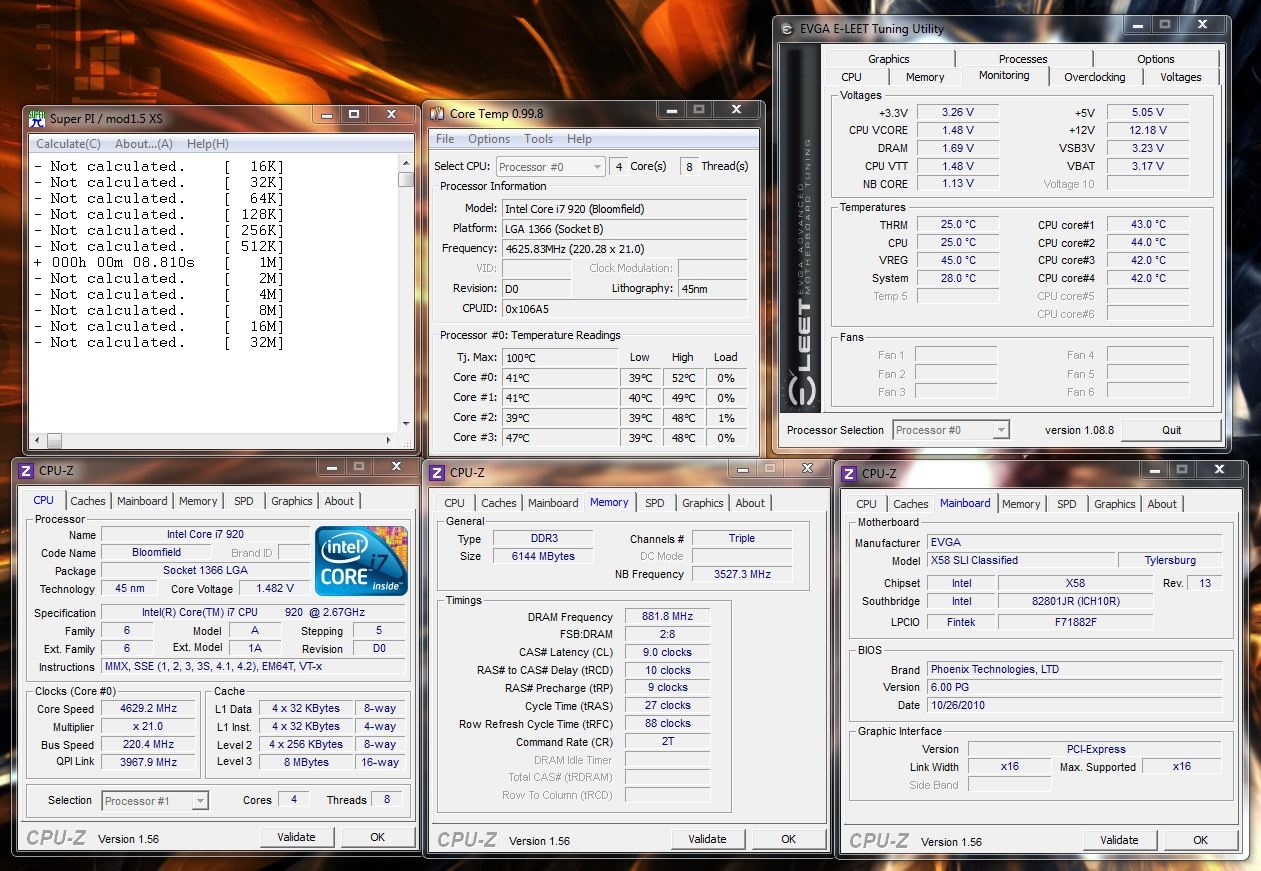Image resolution: width=1261 pixels, height=871 pixels.
Task: Click the Core Voltage value "1.482 V"
Action: (x=274, y=589)
